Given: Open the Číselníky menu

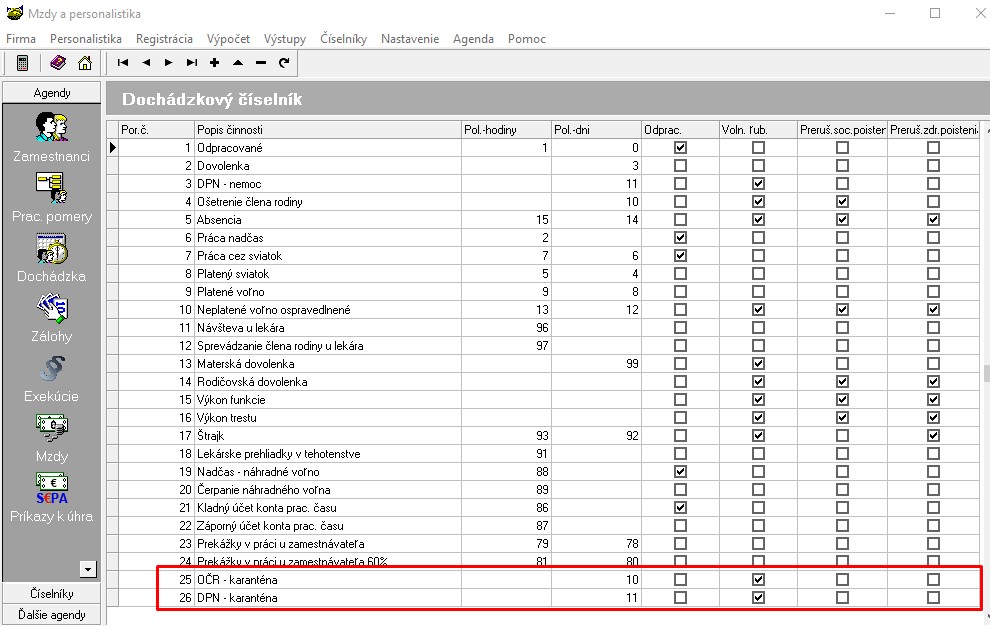Looking at the screenshot, I should 343,39.
